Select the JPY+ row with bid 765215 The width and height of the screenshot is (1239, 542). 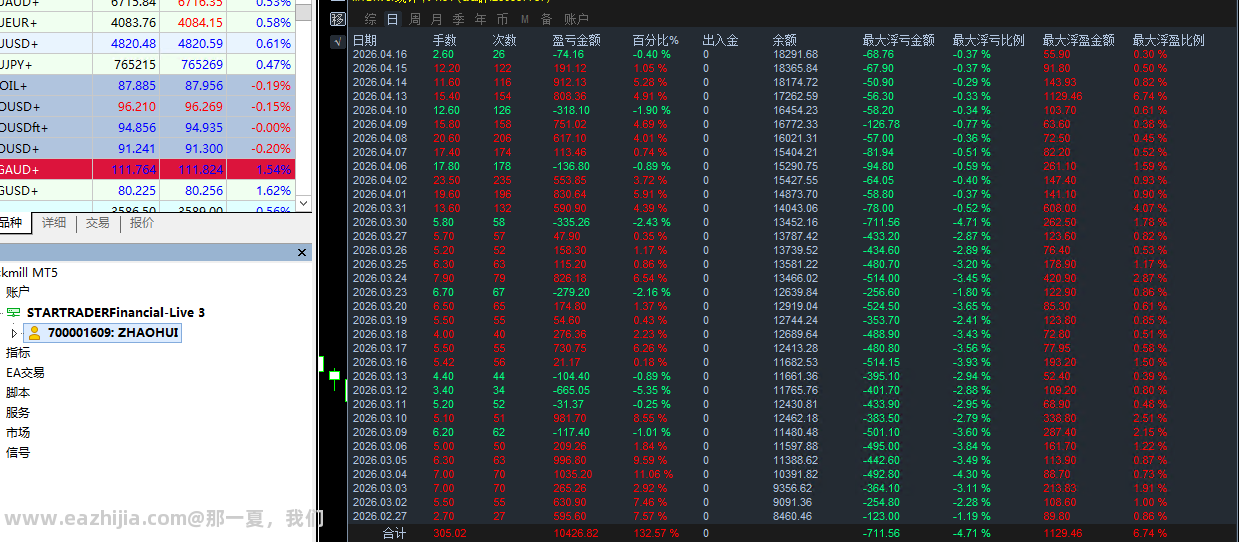[x=148, y=64]
